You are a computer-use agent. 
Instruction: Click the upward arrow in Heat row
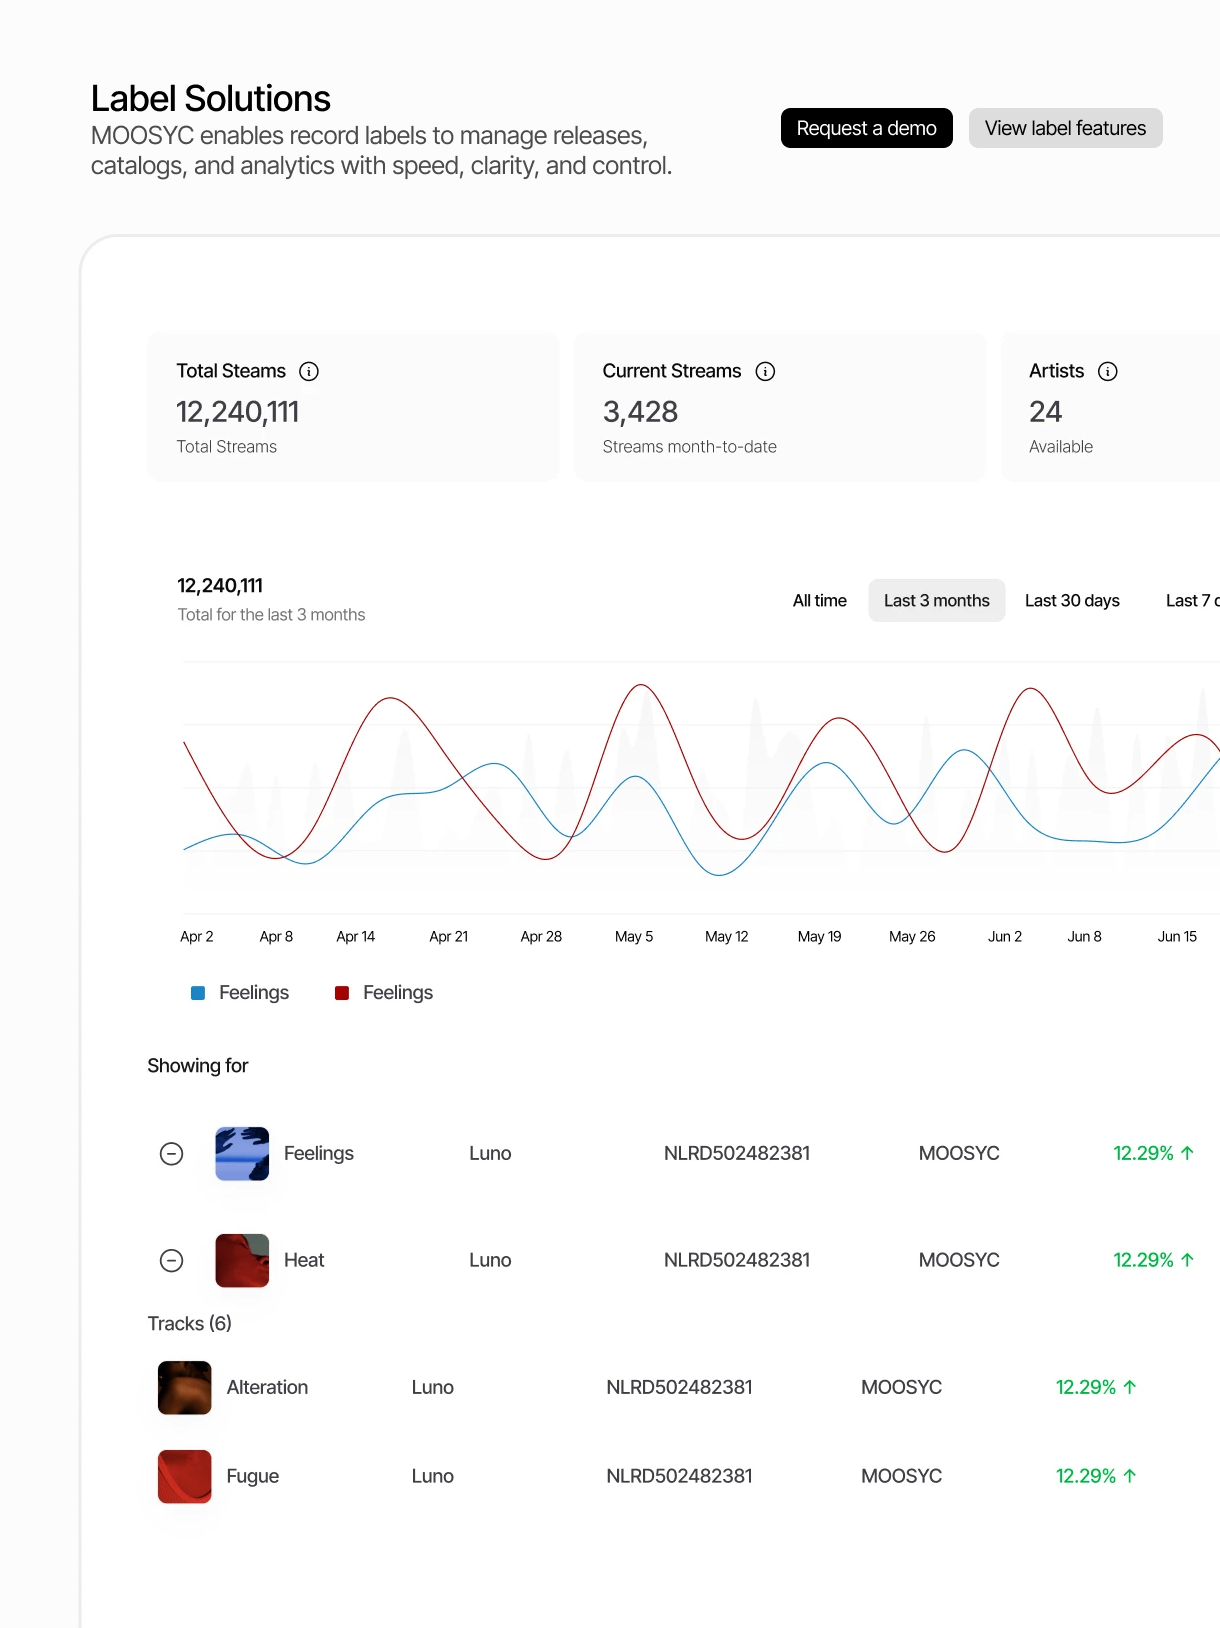[1188, 1260]
